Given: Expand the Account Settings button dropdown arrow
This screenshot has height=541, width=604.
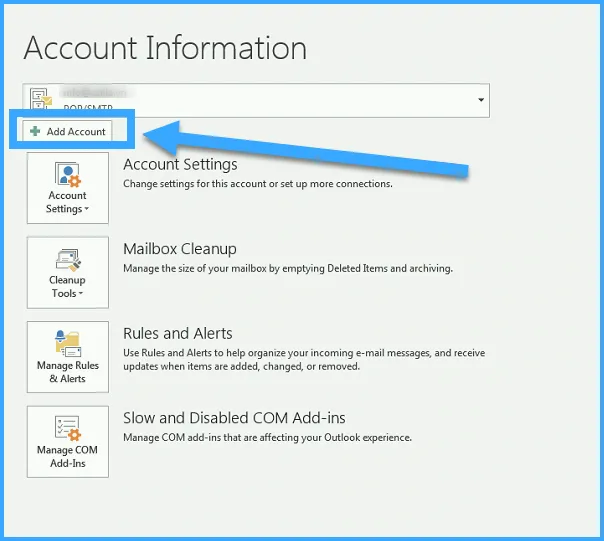Looking at the screenshot, I should tap(87, 210).
